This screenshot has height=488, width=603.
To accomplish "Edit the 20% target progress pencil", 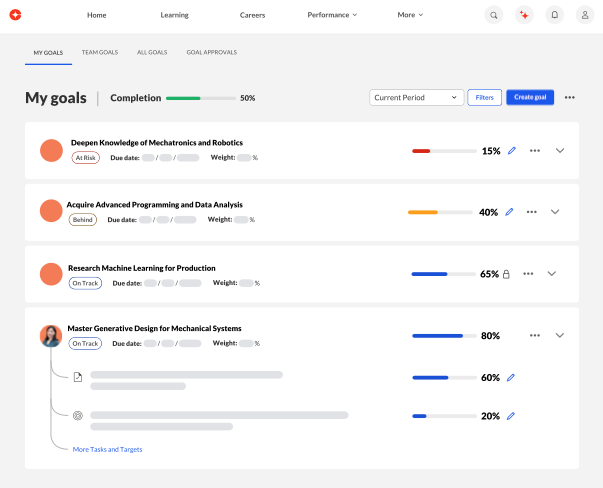I will coord(511,416).
